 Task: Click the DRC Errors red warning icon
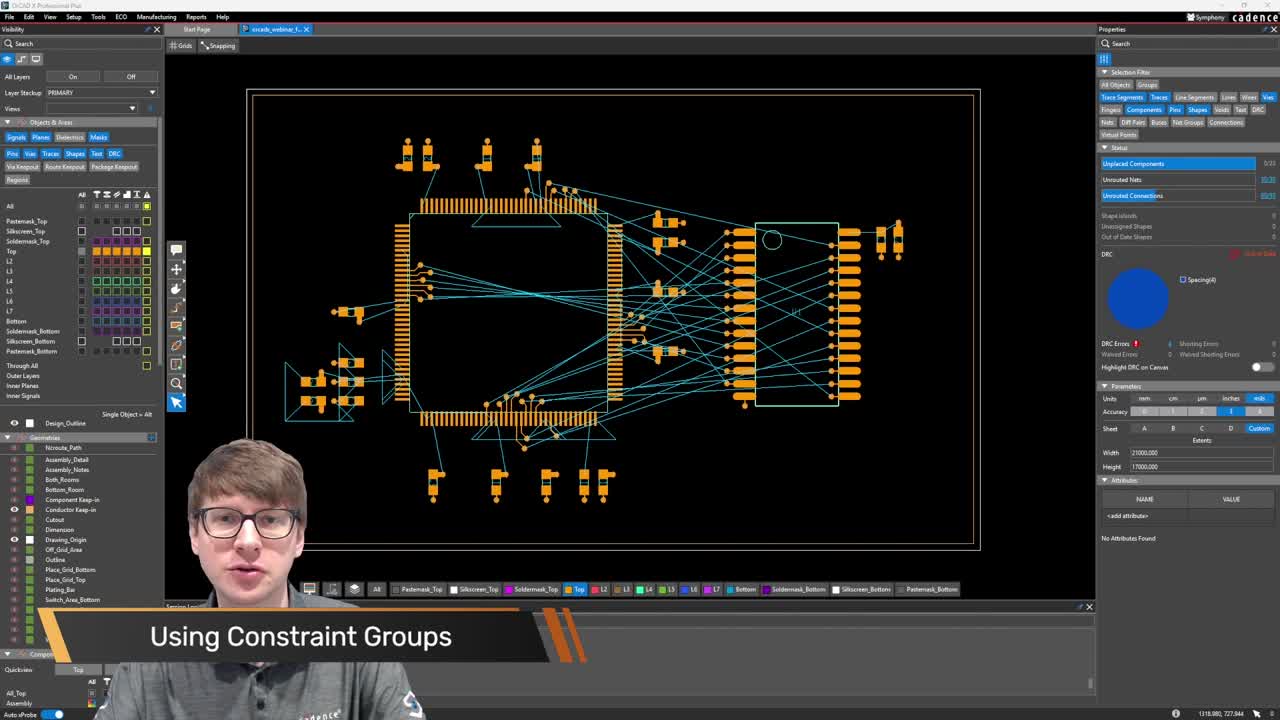click(1136, 344)
